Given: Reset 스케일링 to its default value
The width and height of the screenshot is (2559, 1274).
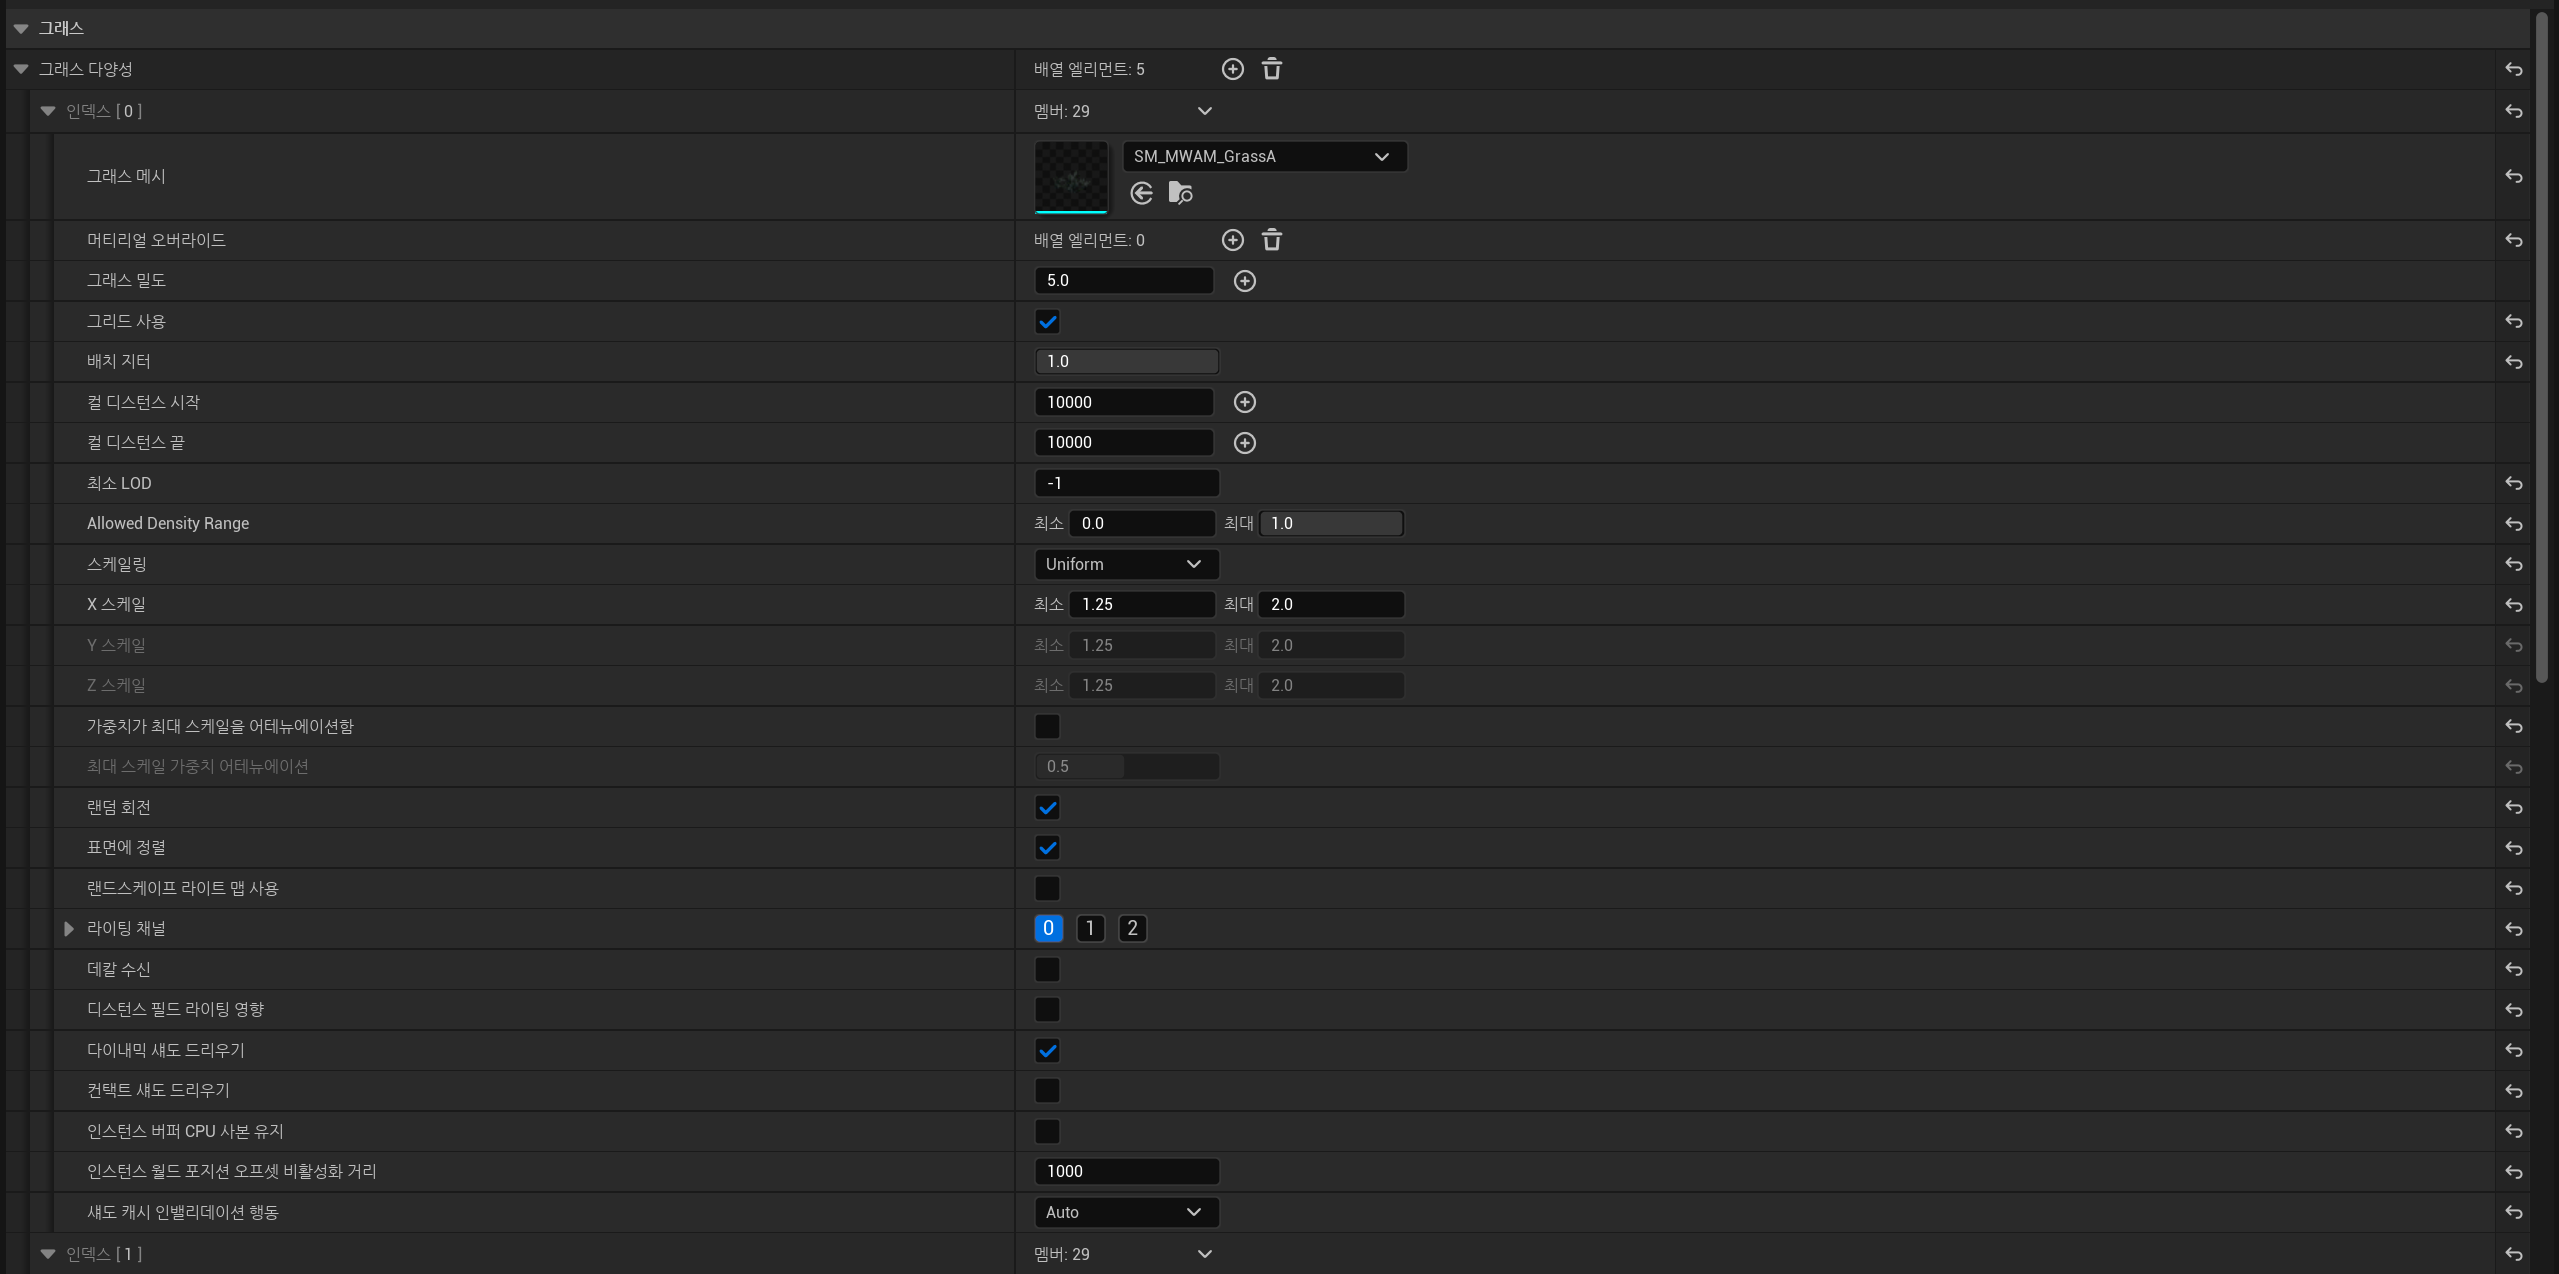Looking at the screenshot, I should [2513, 564].
